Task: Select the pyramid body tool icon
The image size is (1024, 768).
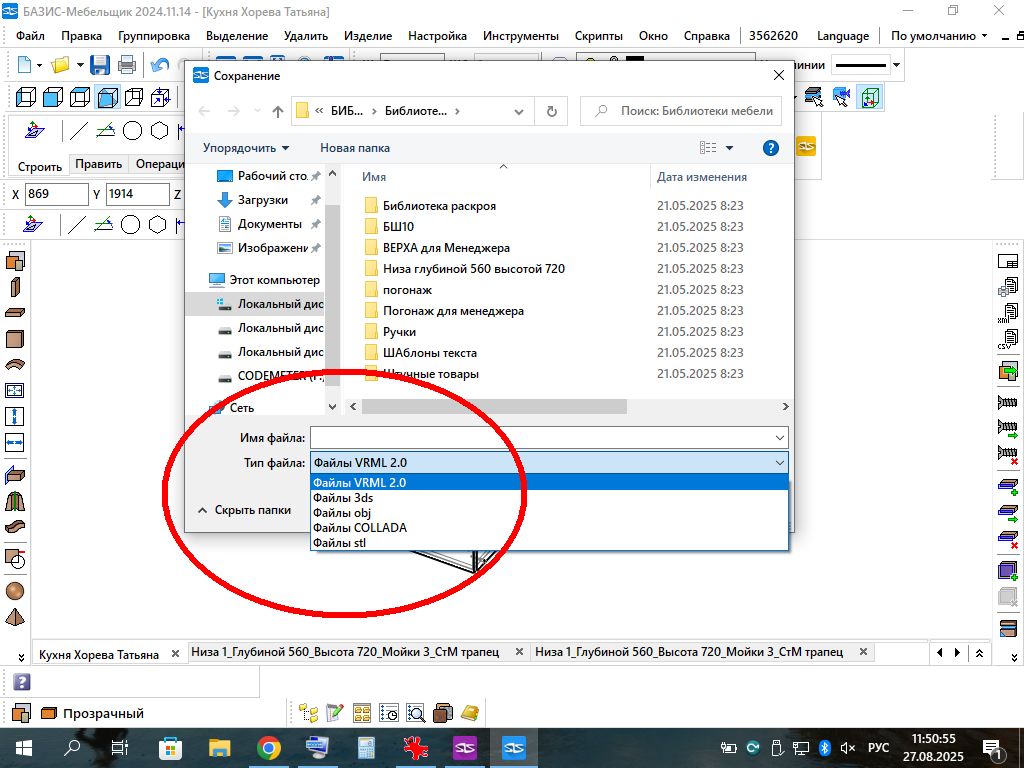Action: point(15,616)
